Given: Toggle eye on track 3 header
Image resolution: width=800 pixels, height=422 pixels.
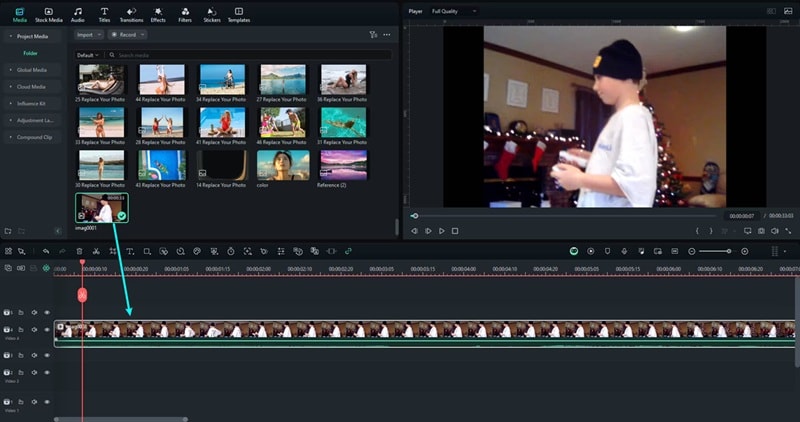Looking at the screenshot, I should pos(47,355).
